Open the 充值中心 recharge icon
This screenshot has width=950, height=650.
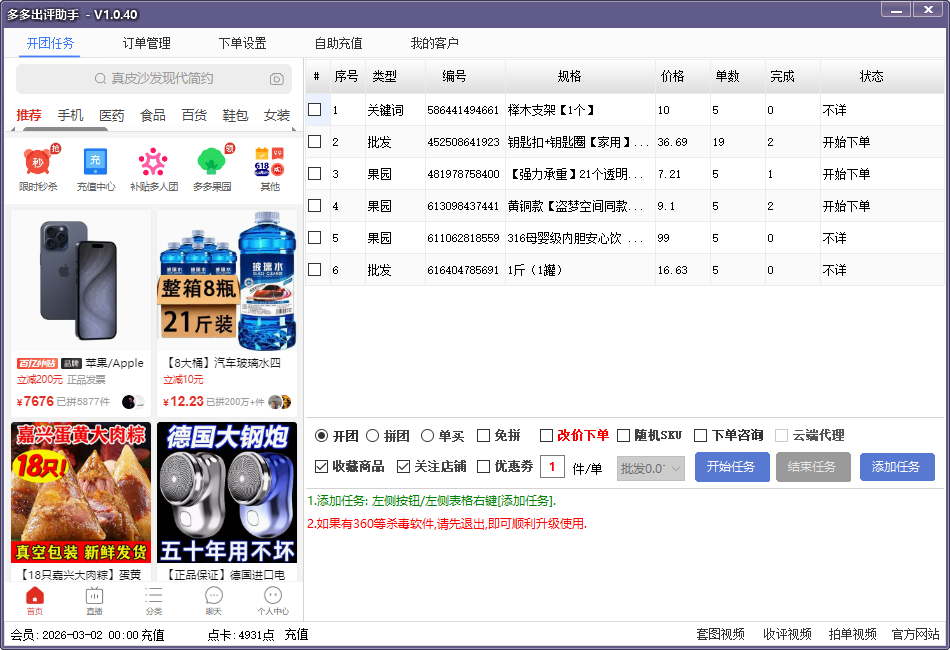(x=95, y=162)
